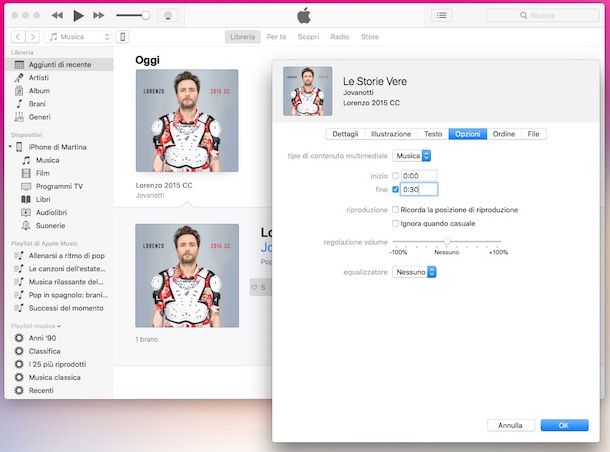The width and height of the screenshot is (610, 452).
Task: Open the Up Next list icon
Action: click(442, 16)
